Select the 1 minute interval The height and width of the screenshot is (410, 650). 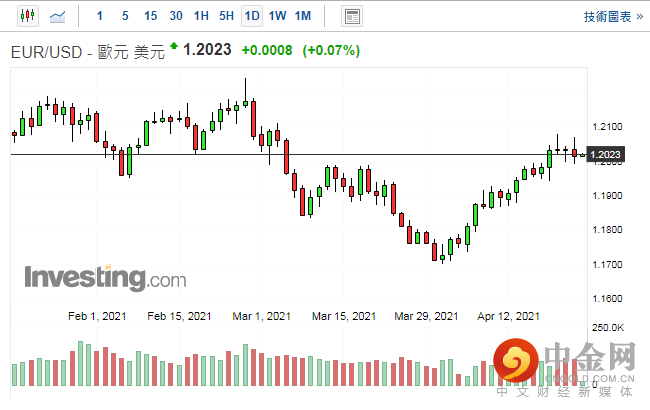click(x=99, y=16)
